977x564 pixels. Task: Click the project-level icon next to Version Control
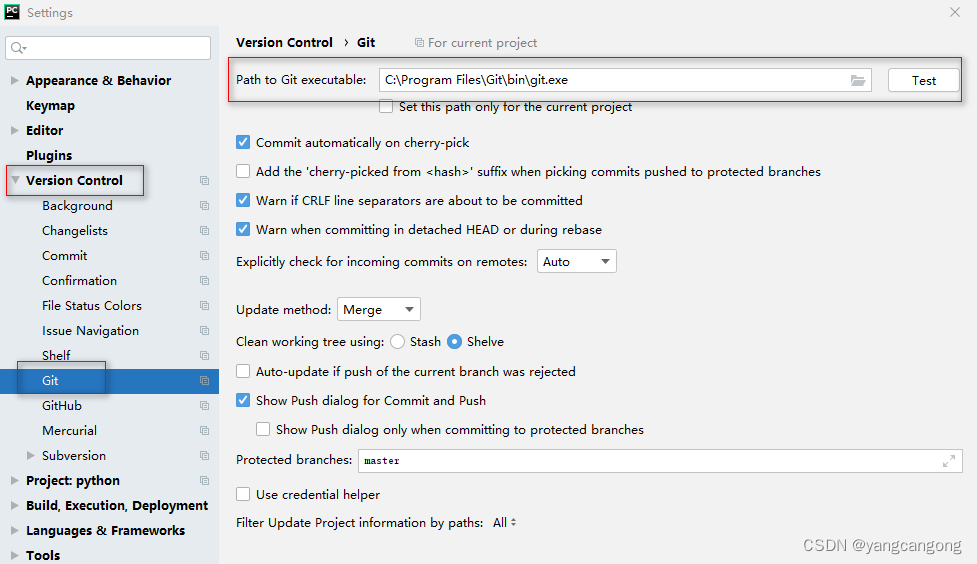204,181
